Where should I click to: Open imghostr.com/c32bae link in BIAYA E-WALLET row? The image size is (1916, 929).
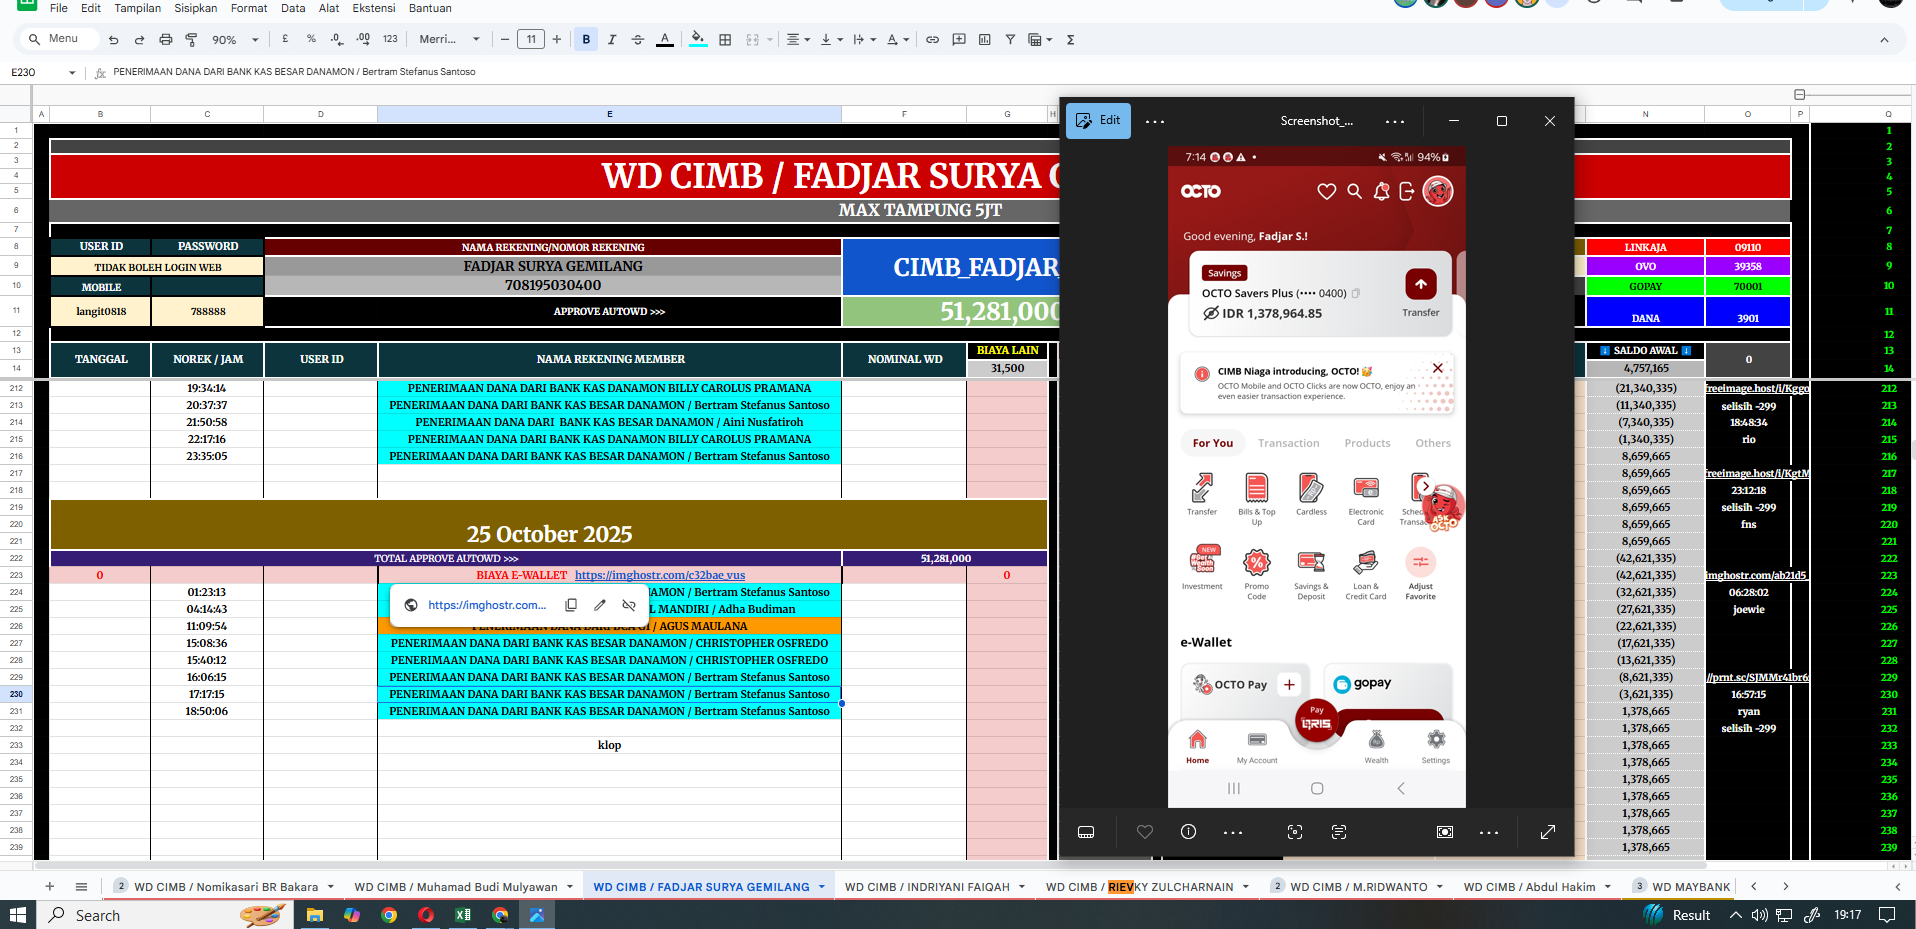660,575
